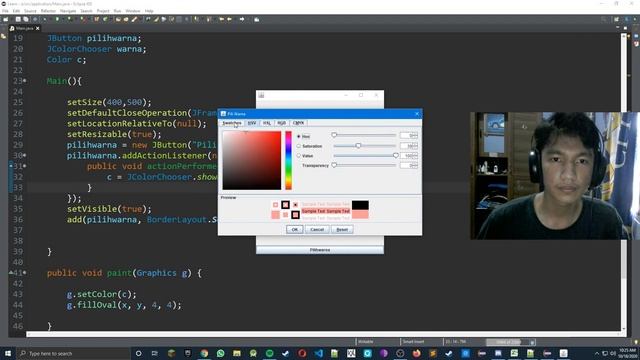Click Cancel in the color dialog

tap(317, 230)
